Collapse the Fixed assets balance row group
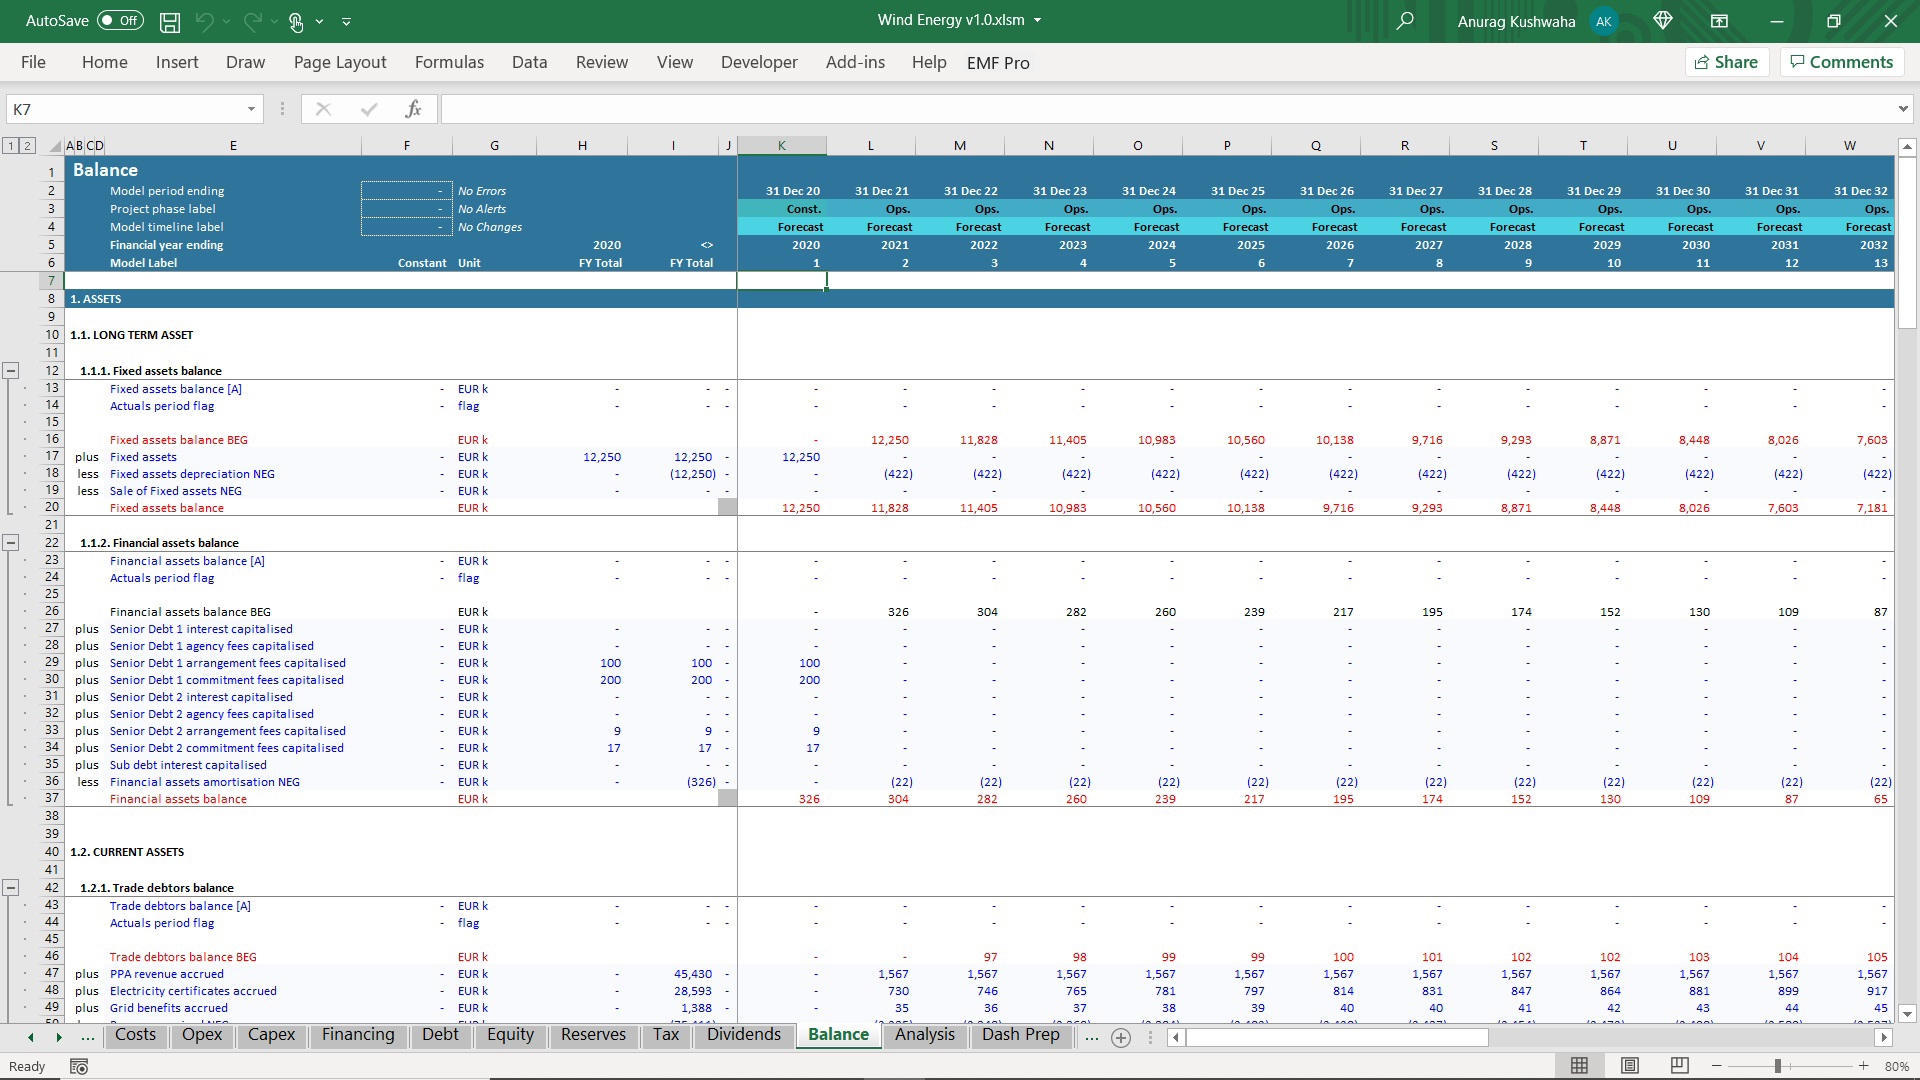 pos(11,371)
